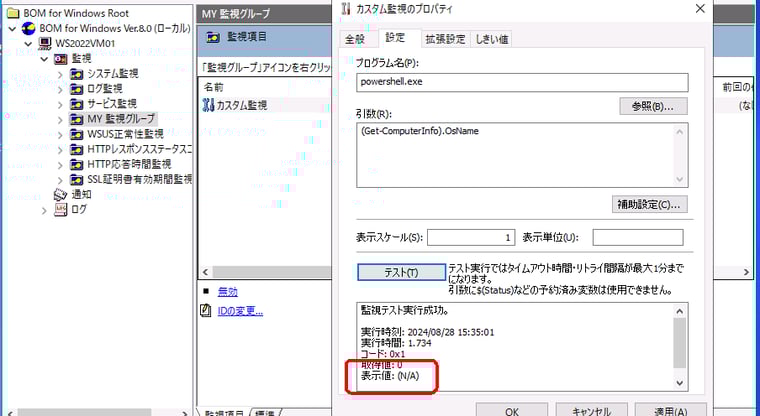
Task: Click the test result scroll up arrow
Action: pyautogui.click(x=680, y=311)
